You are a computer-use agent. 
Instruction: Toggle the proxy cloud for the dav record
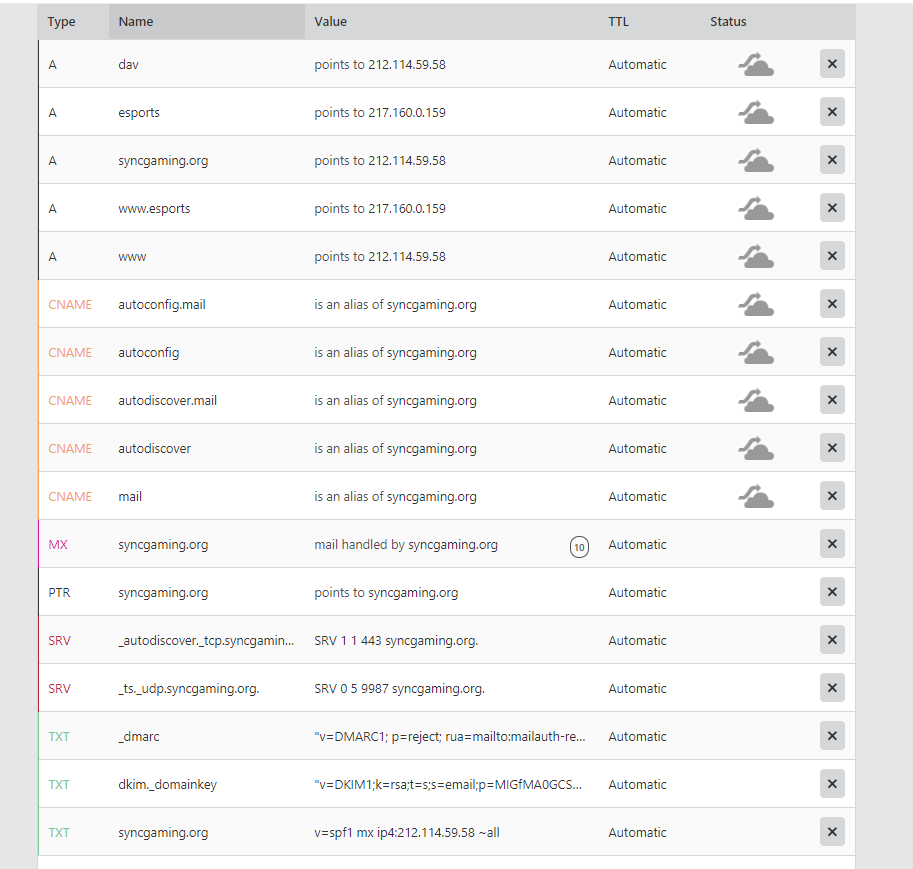756,64
